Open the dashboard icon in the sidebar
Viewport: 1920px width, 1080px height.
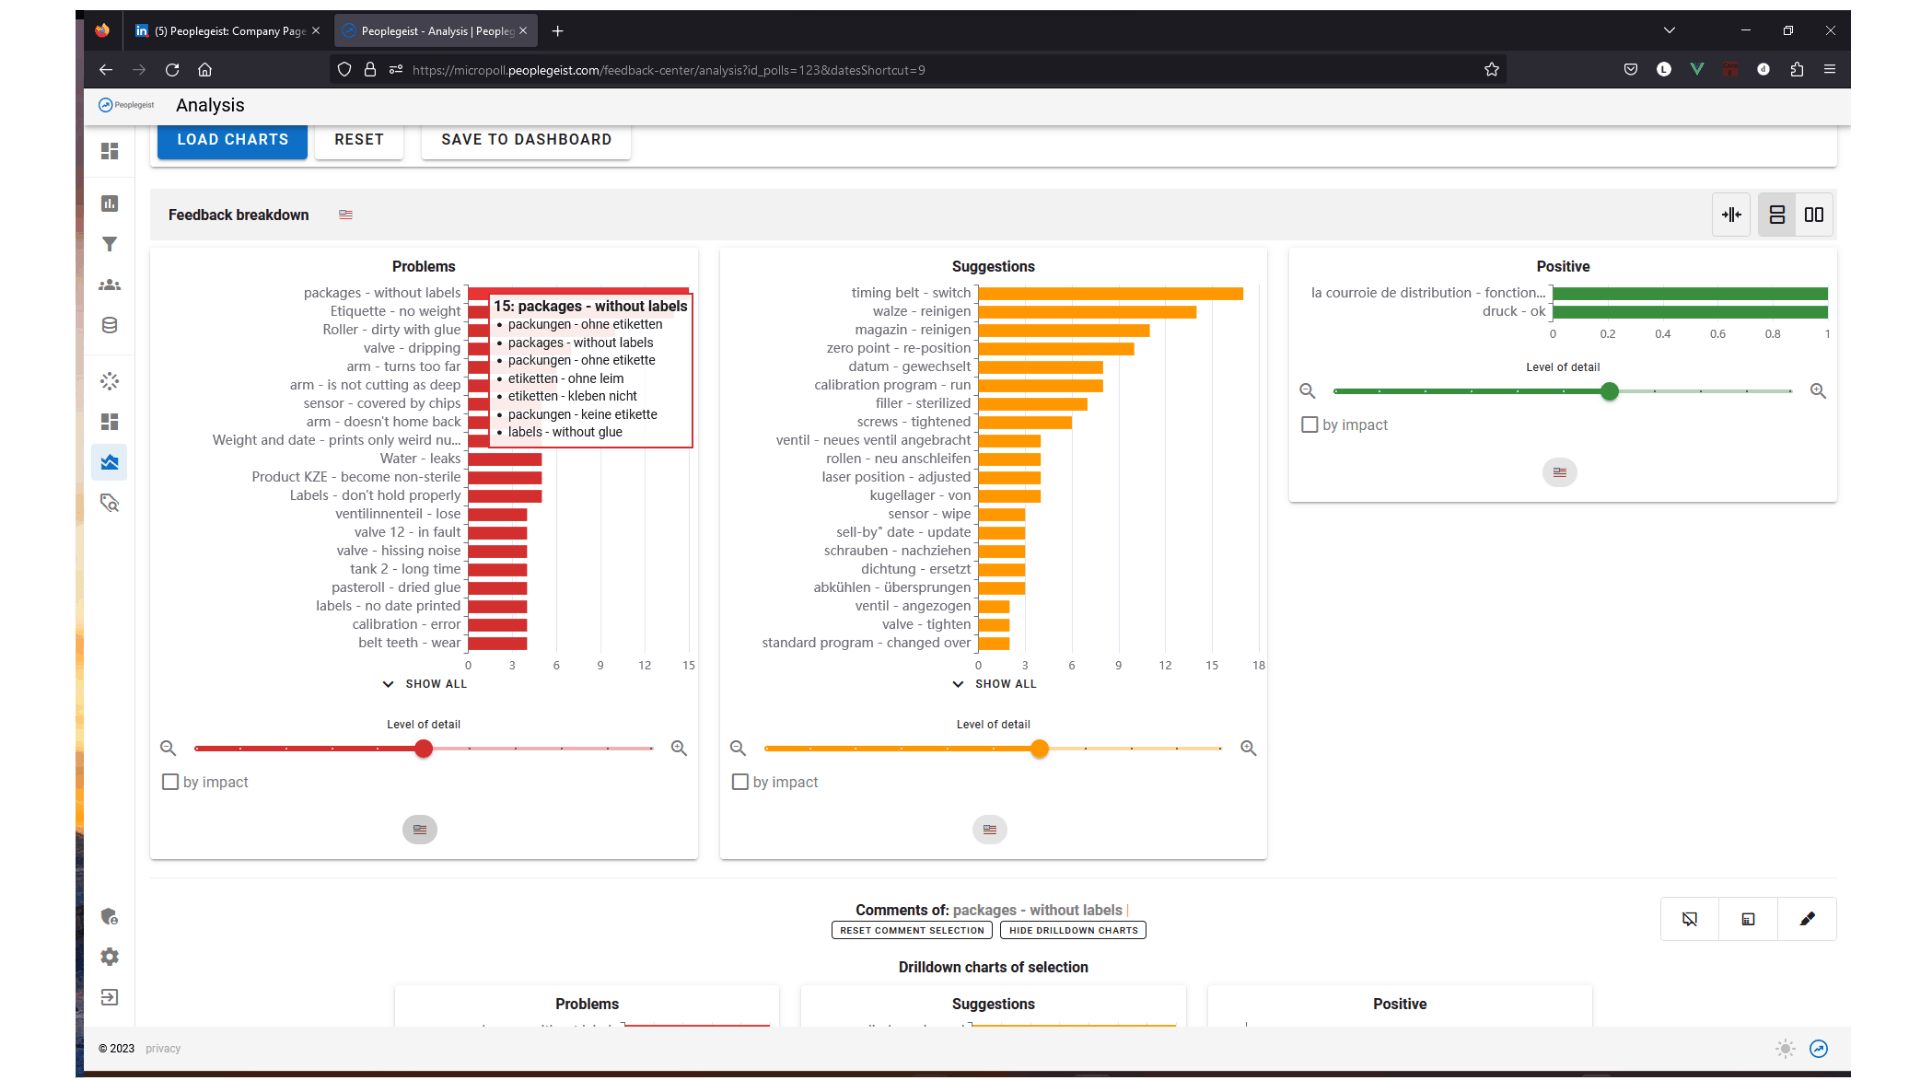(x=109, y=151)
